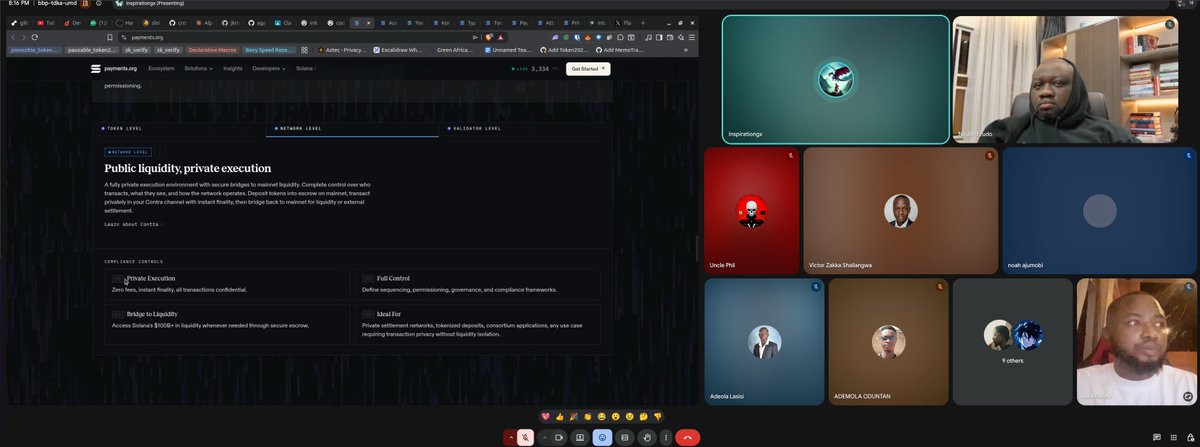Select the Adeola Lasisi participant tile
Viewport: 1200px width, 447px height.
pyautogui.click(x=764, y=342)
